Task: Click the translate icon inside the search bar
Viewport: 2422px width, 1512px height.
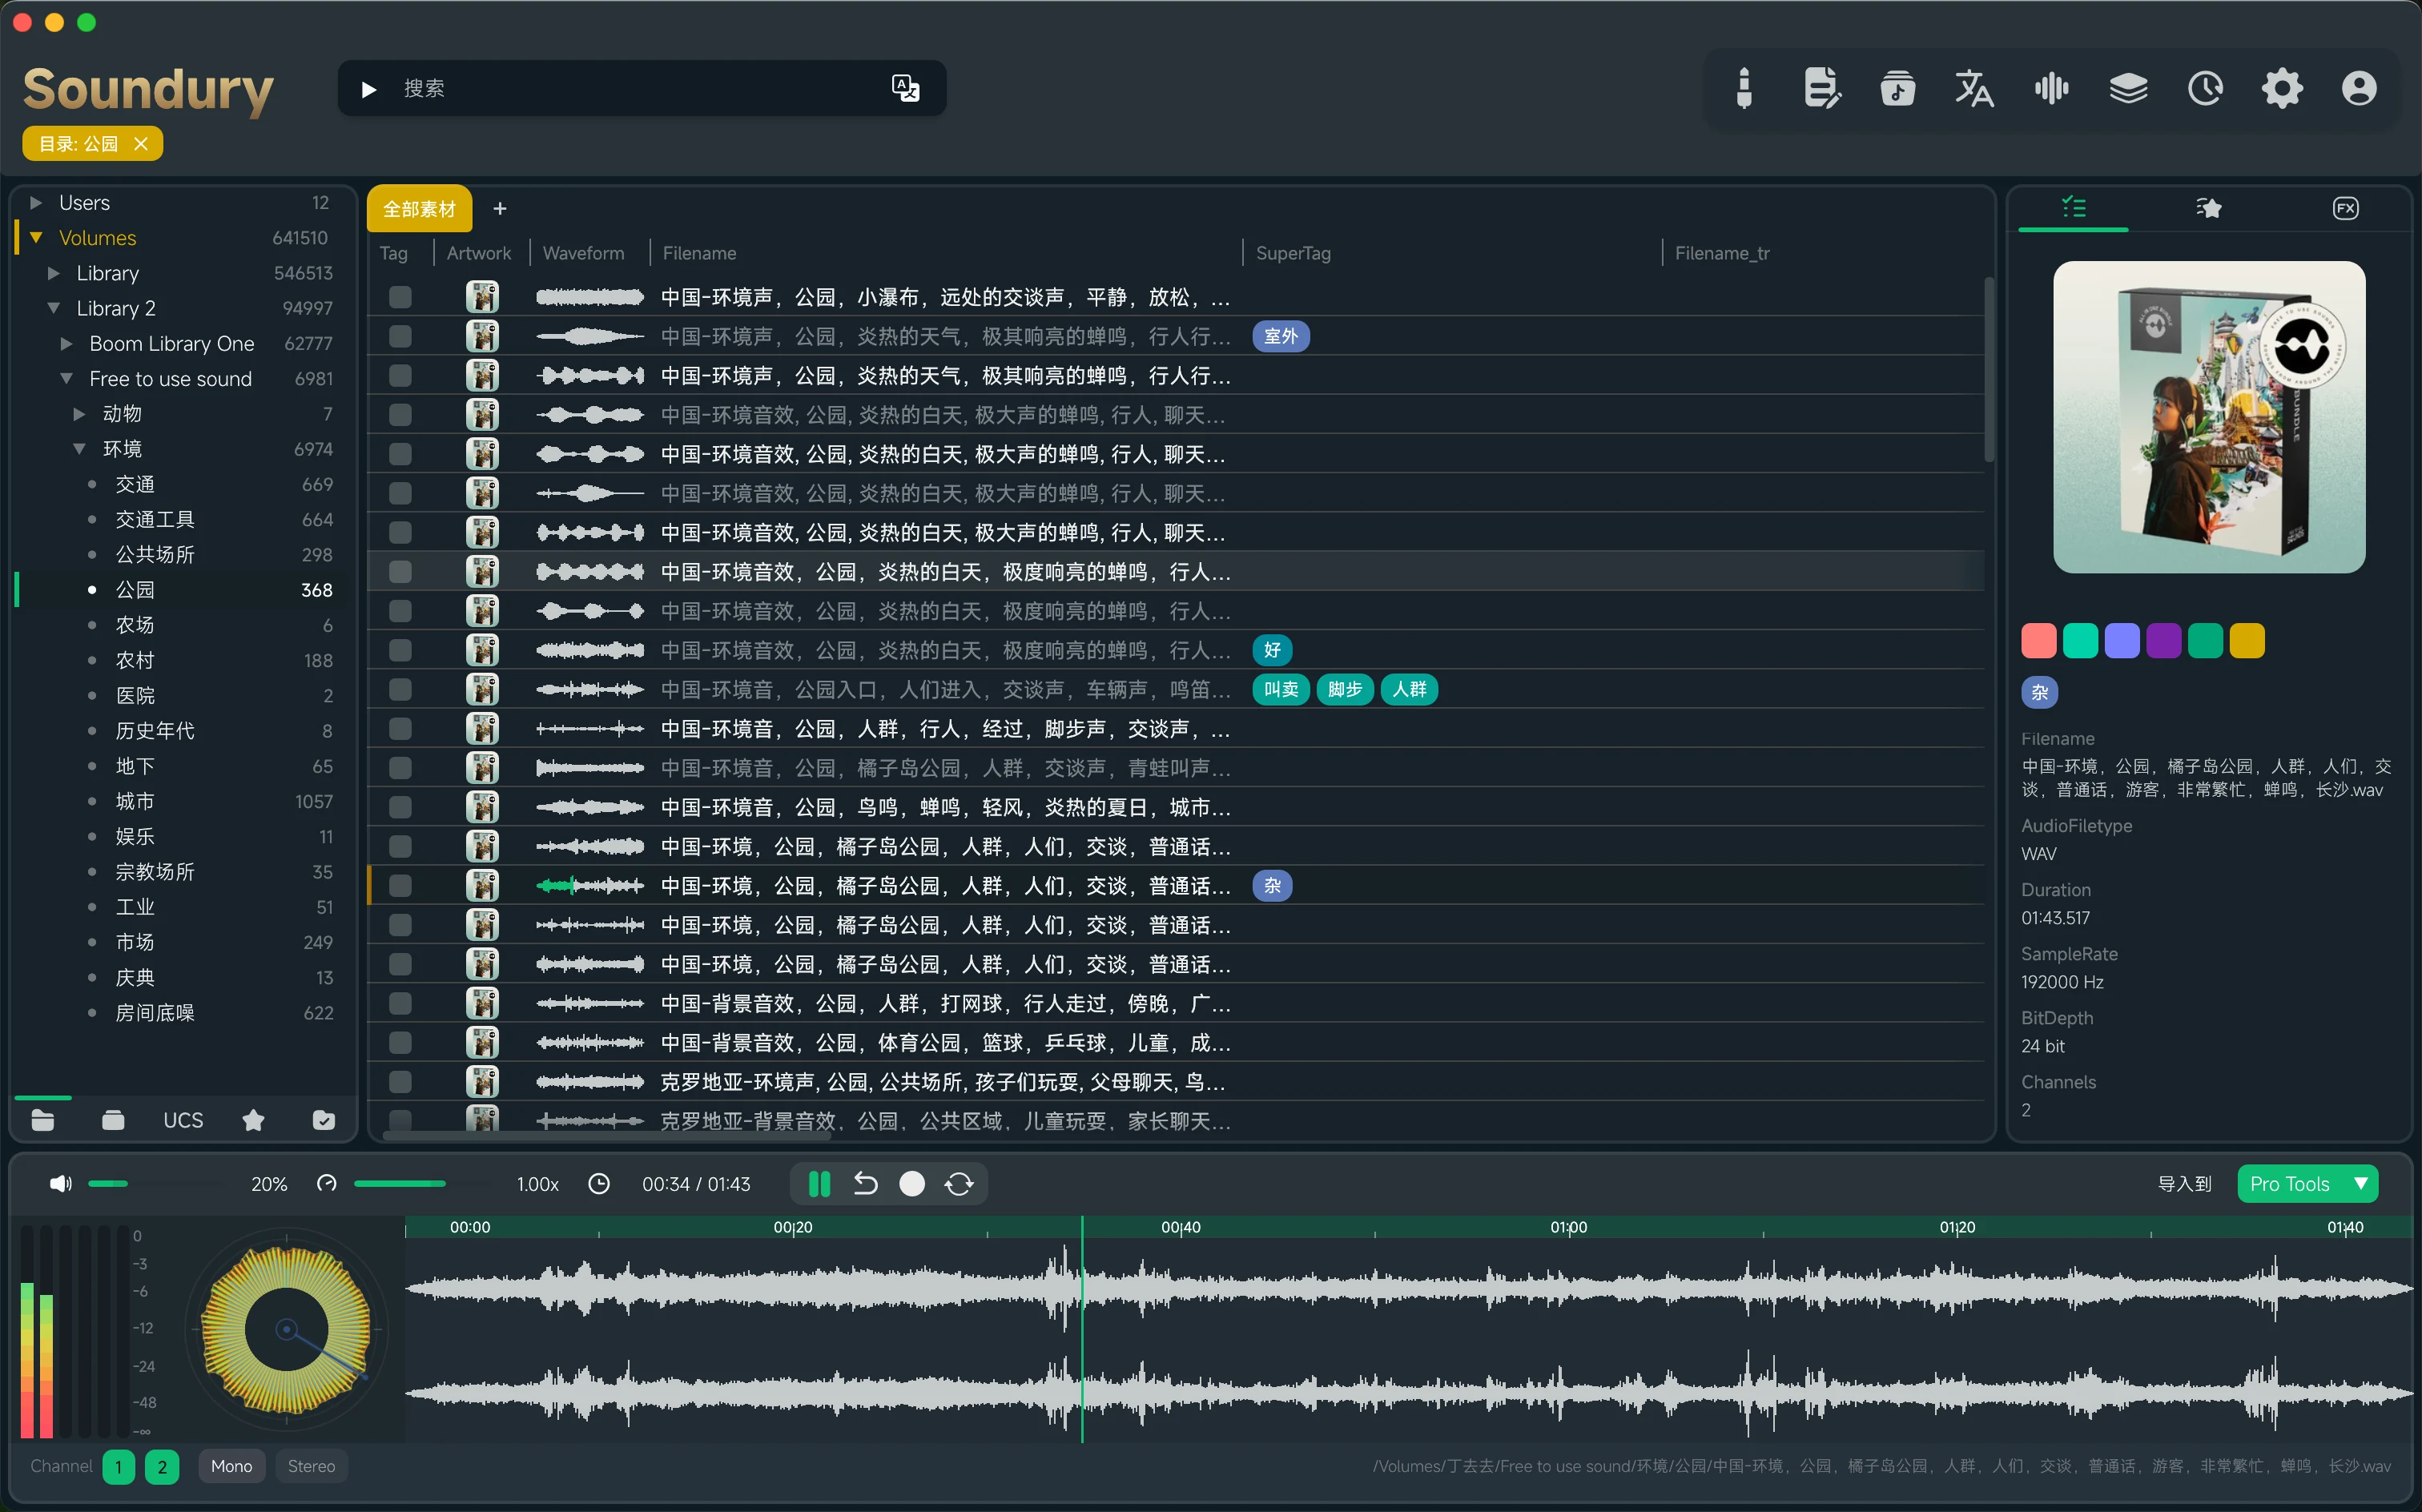Action: [x=905, y=88]
